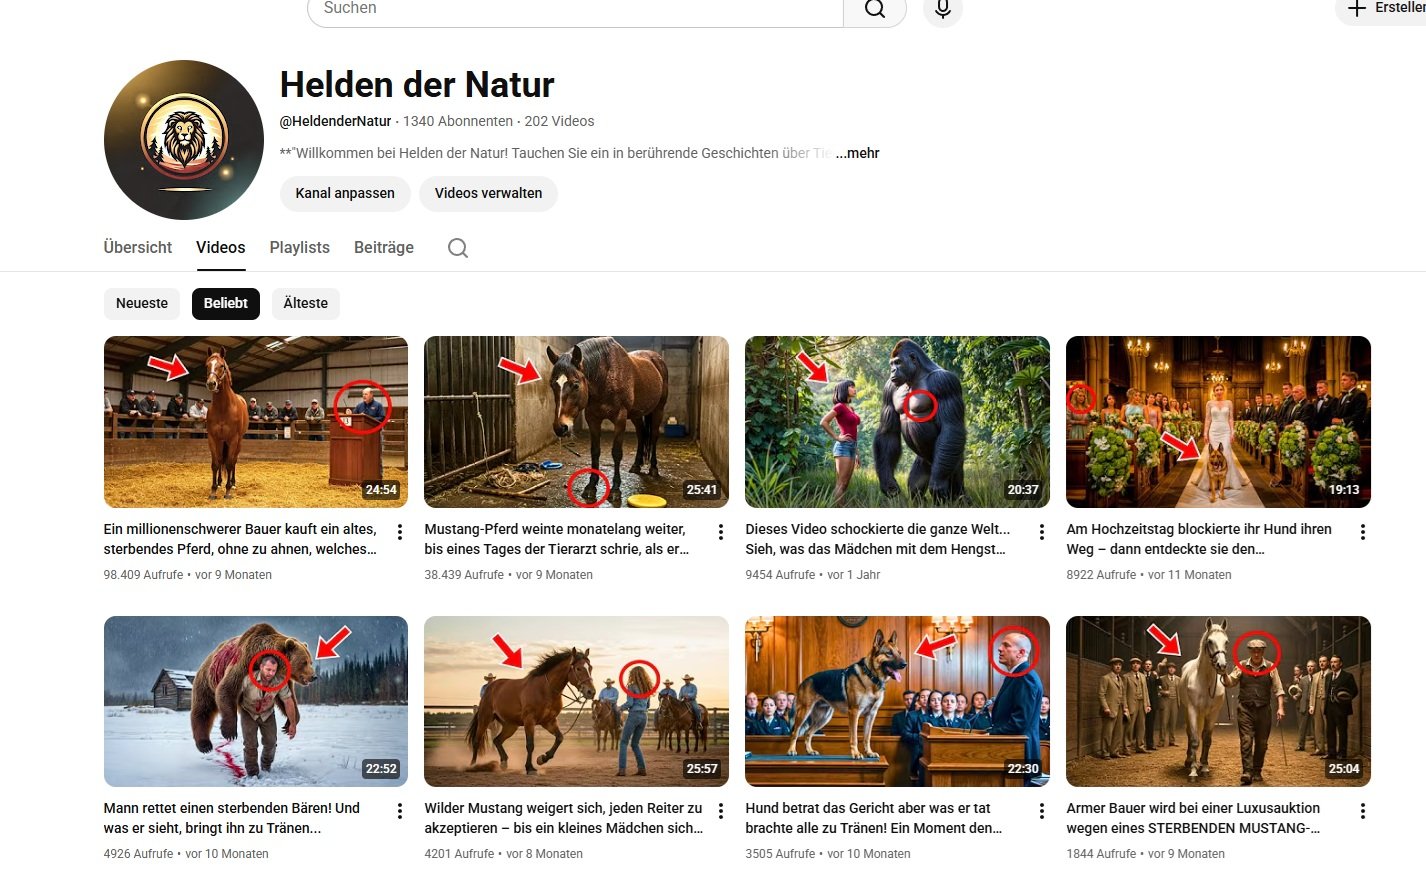Expand channel description with ...mehr
Viewport: 1426px width, 876px height.
click(858, 153)
